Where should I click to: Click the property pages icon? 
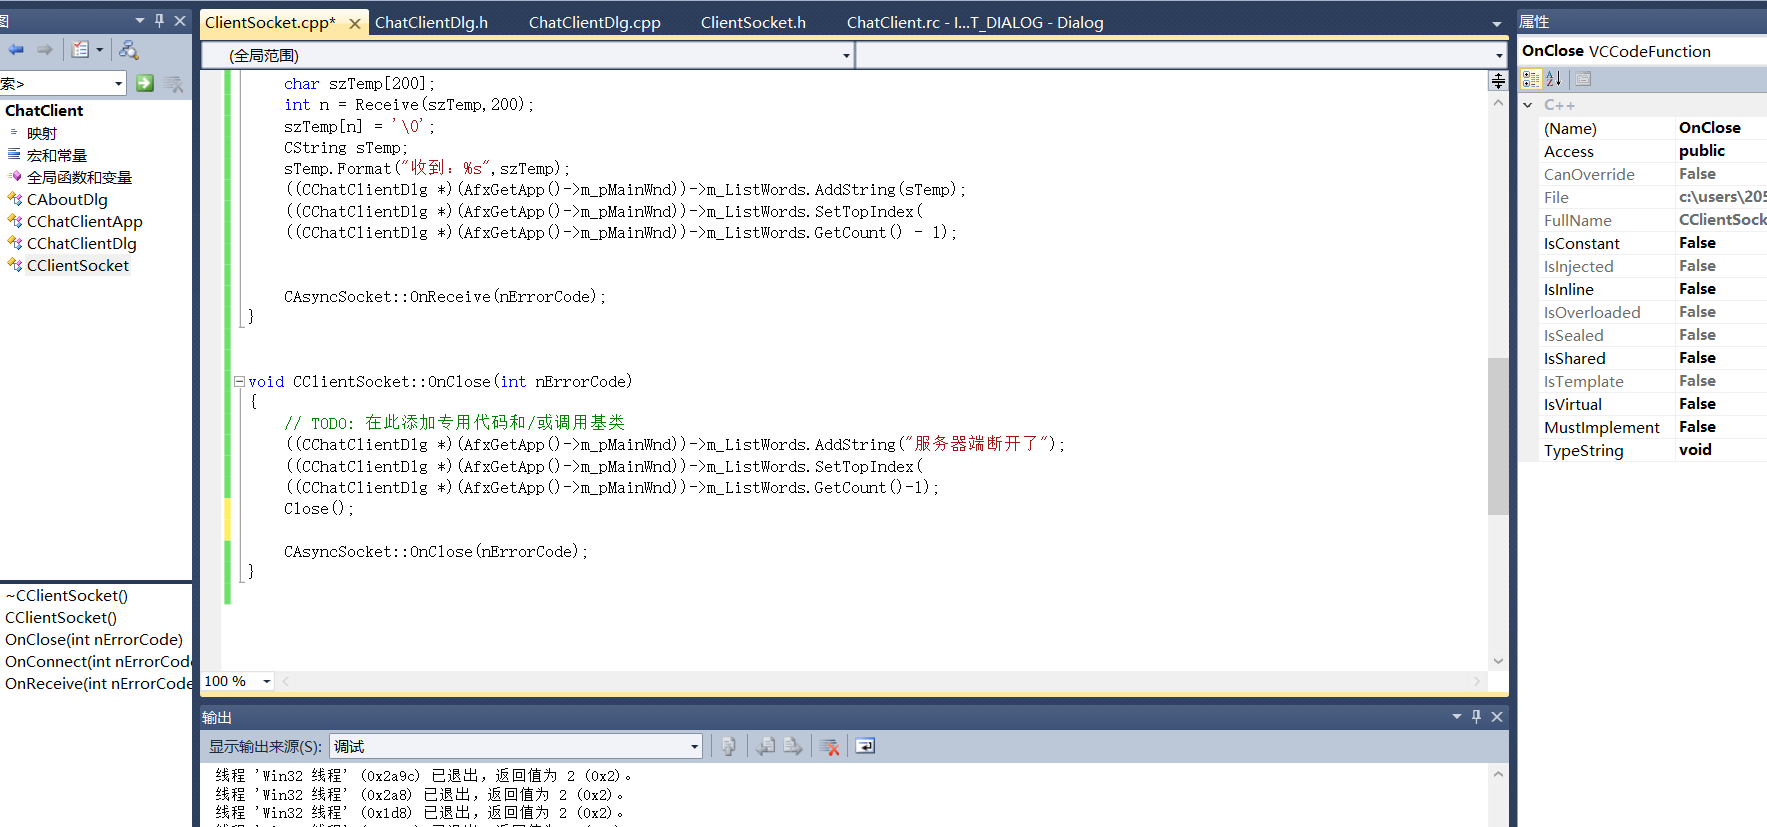[1582, 79]
